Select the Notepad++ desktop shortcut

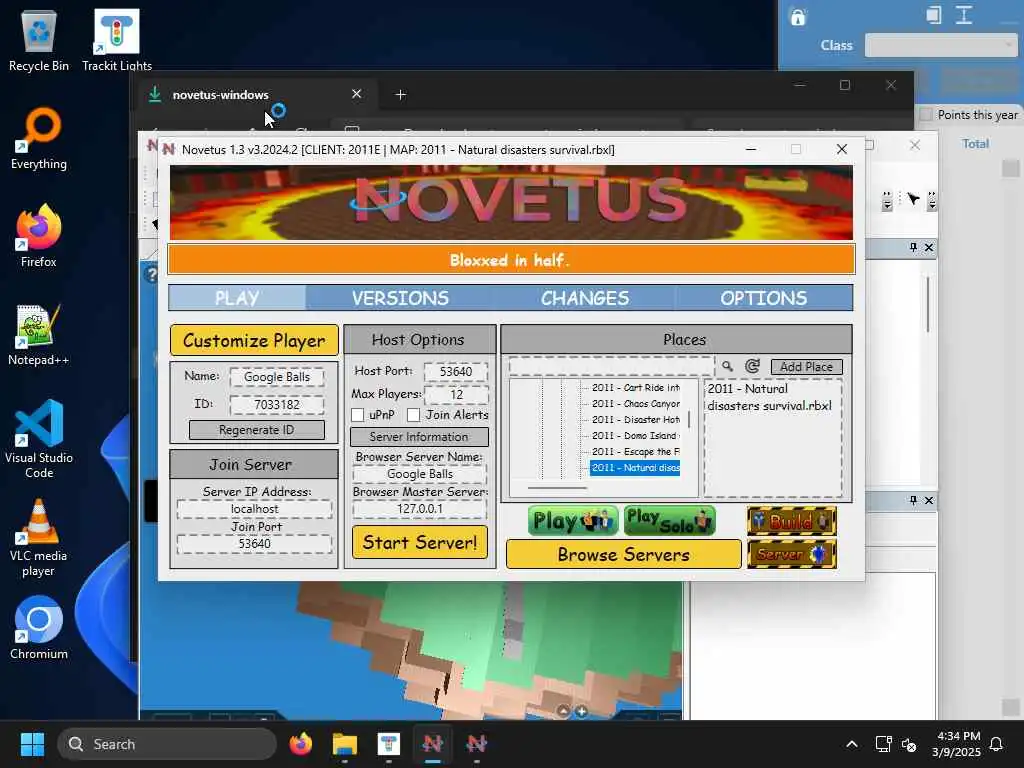tap(39, 334)
